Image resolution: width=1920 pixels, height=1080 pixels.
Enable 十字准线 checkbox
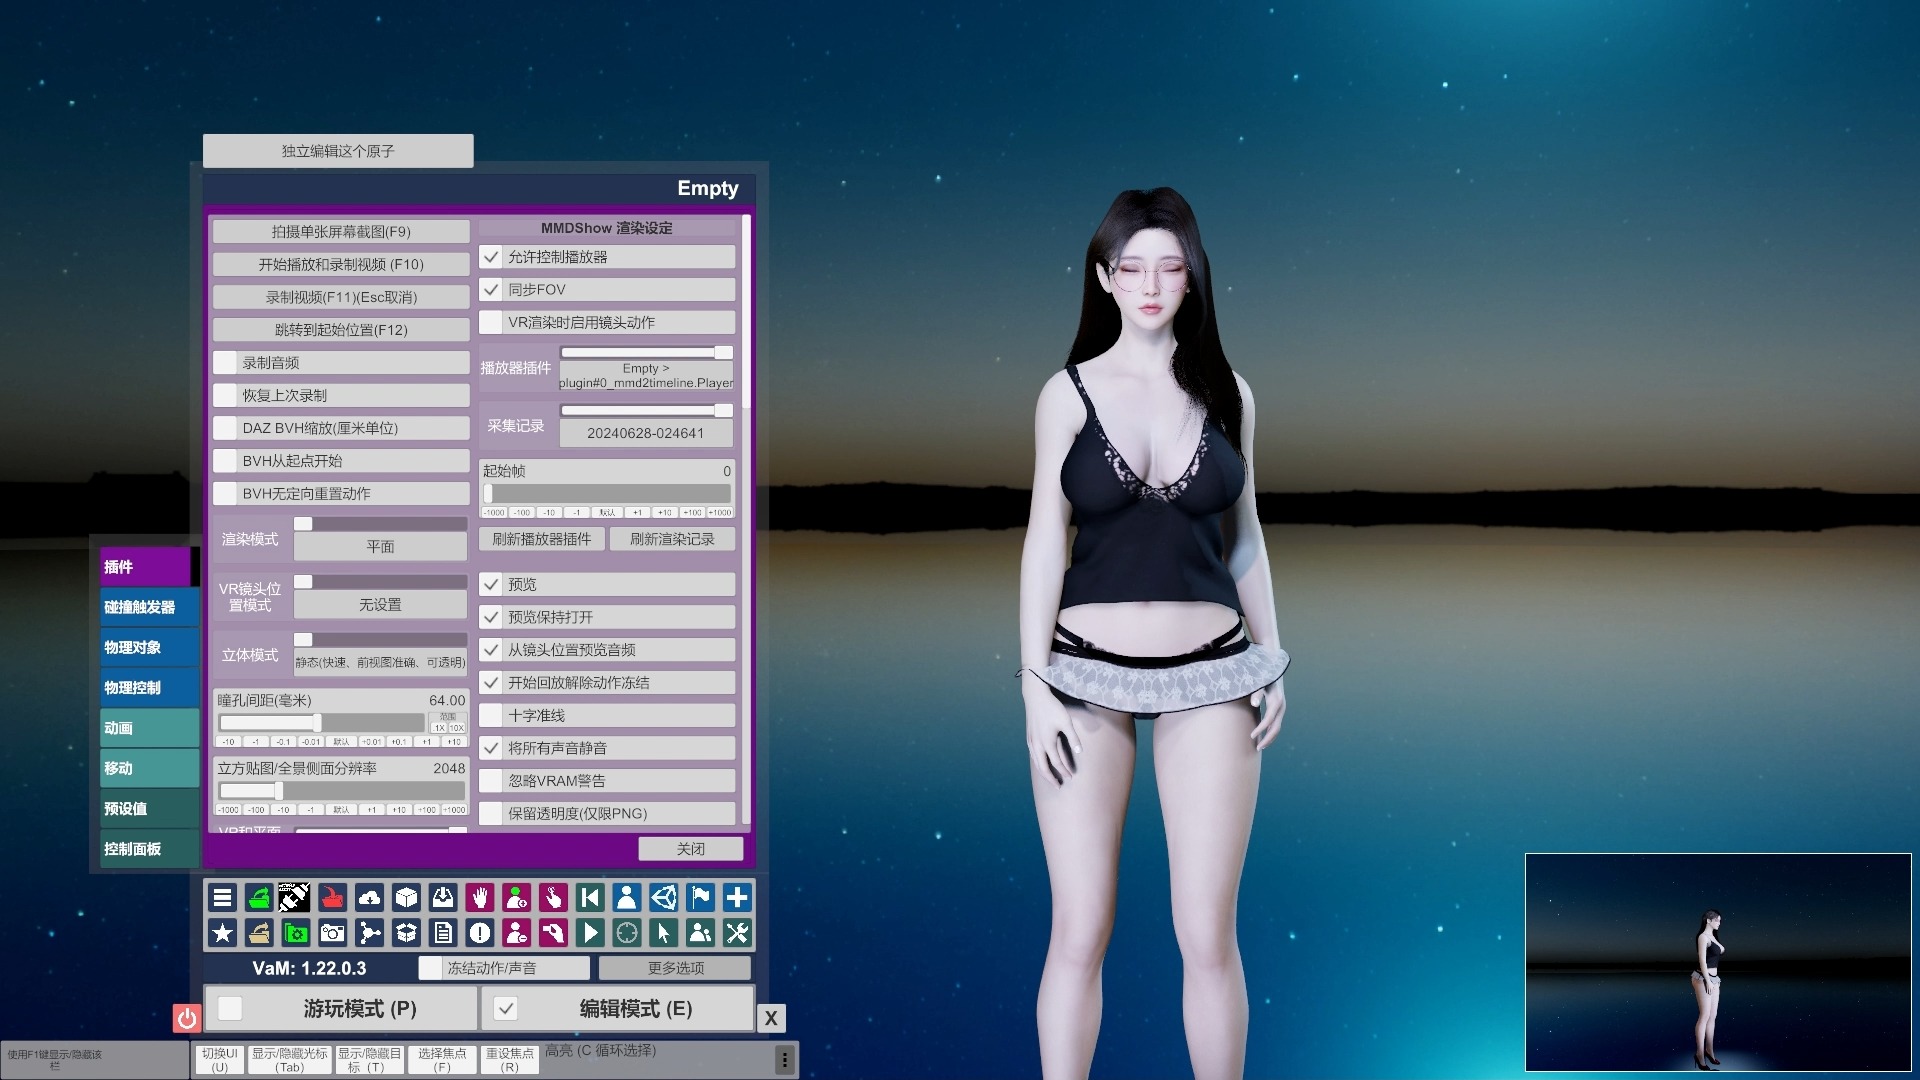click(x=491, y=716)
